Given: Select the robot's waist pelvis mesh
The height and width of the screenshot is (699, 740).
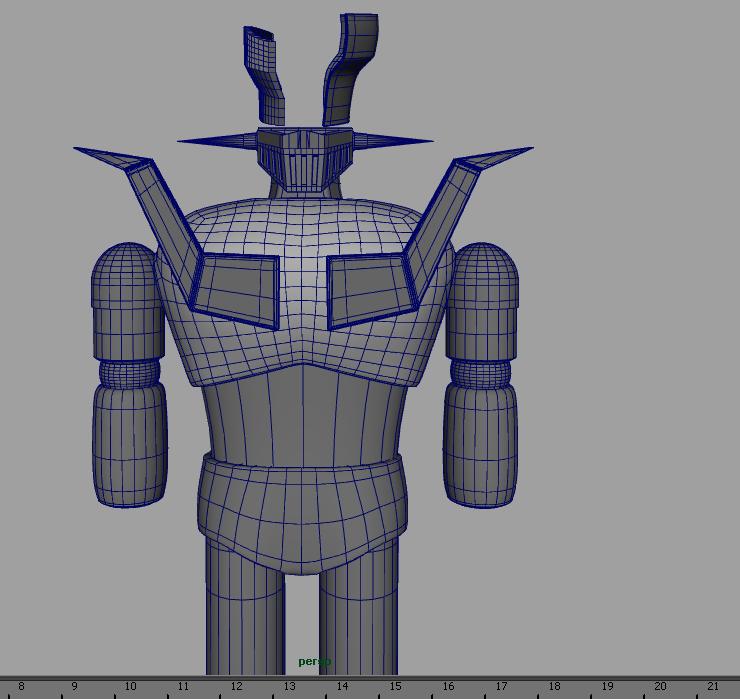Looking at the screenshot, I should (x=302, y=512).
